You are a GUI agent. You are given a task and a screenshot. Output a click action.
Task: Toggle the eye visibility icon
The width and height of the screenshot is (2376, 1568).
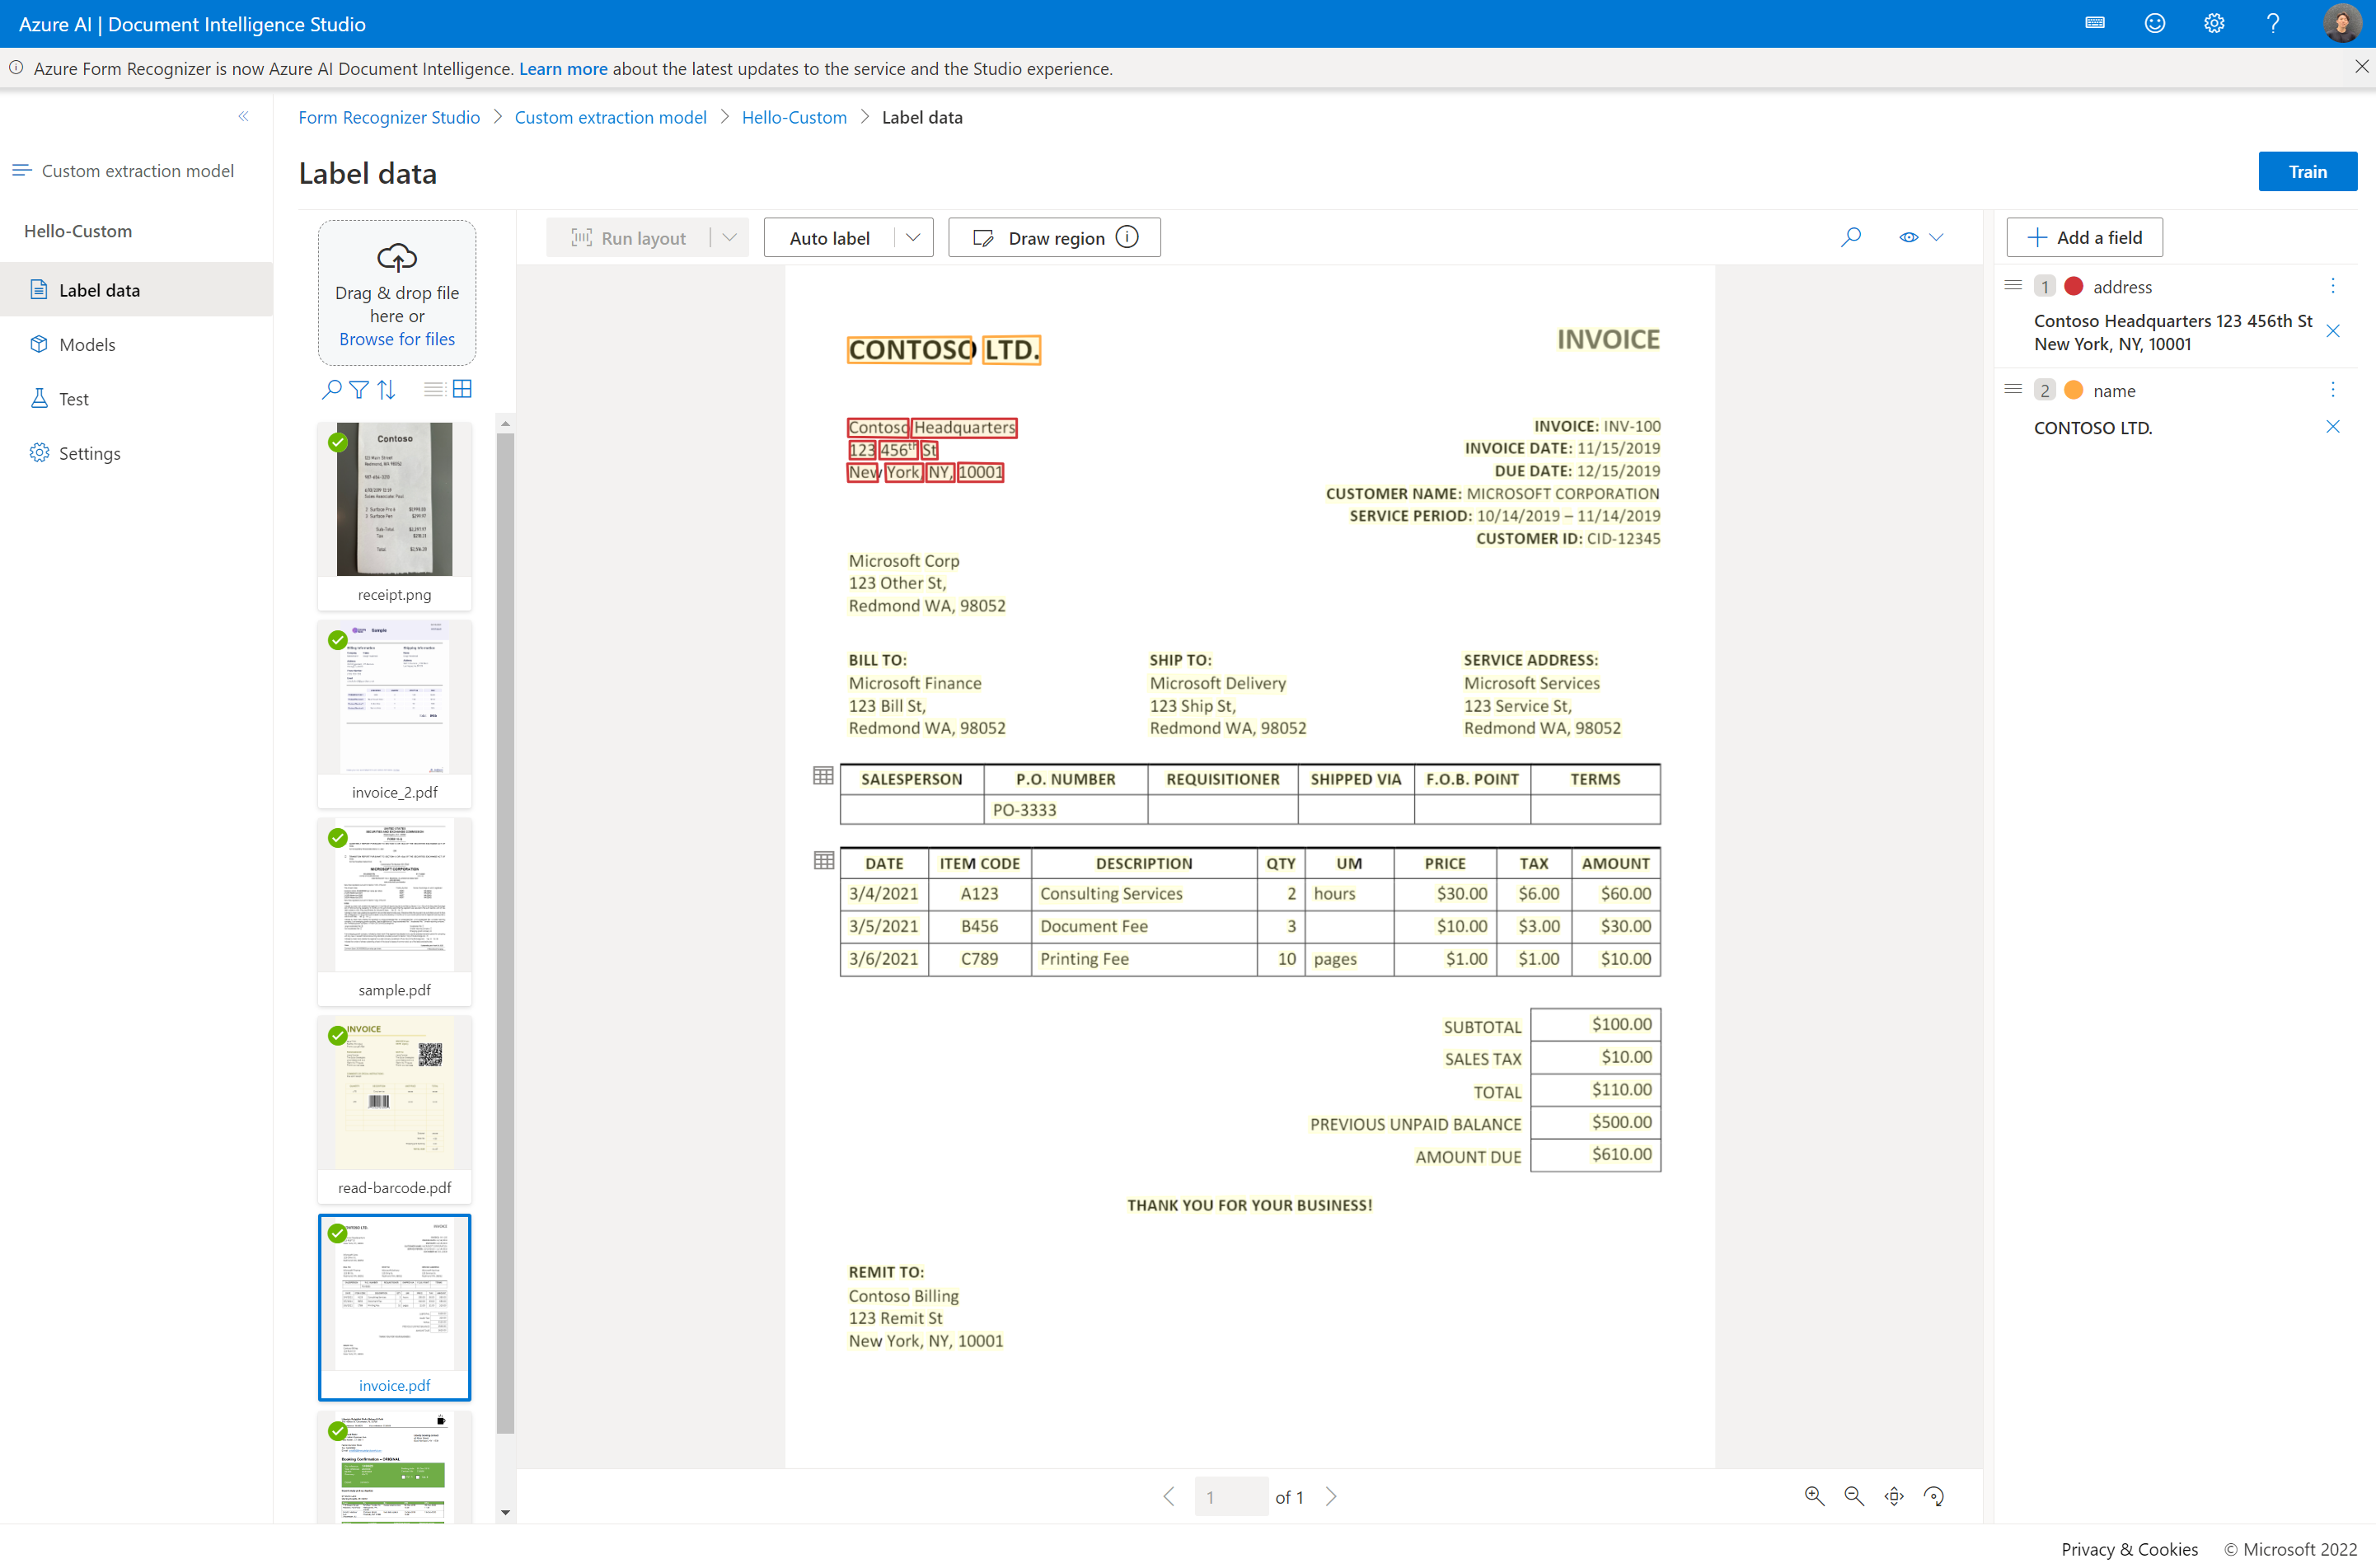[1909, 236]
